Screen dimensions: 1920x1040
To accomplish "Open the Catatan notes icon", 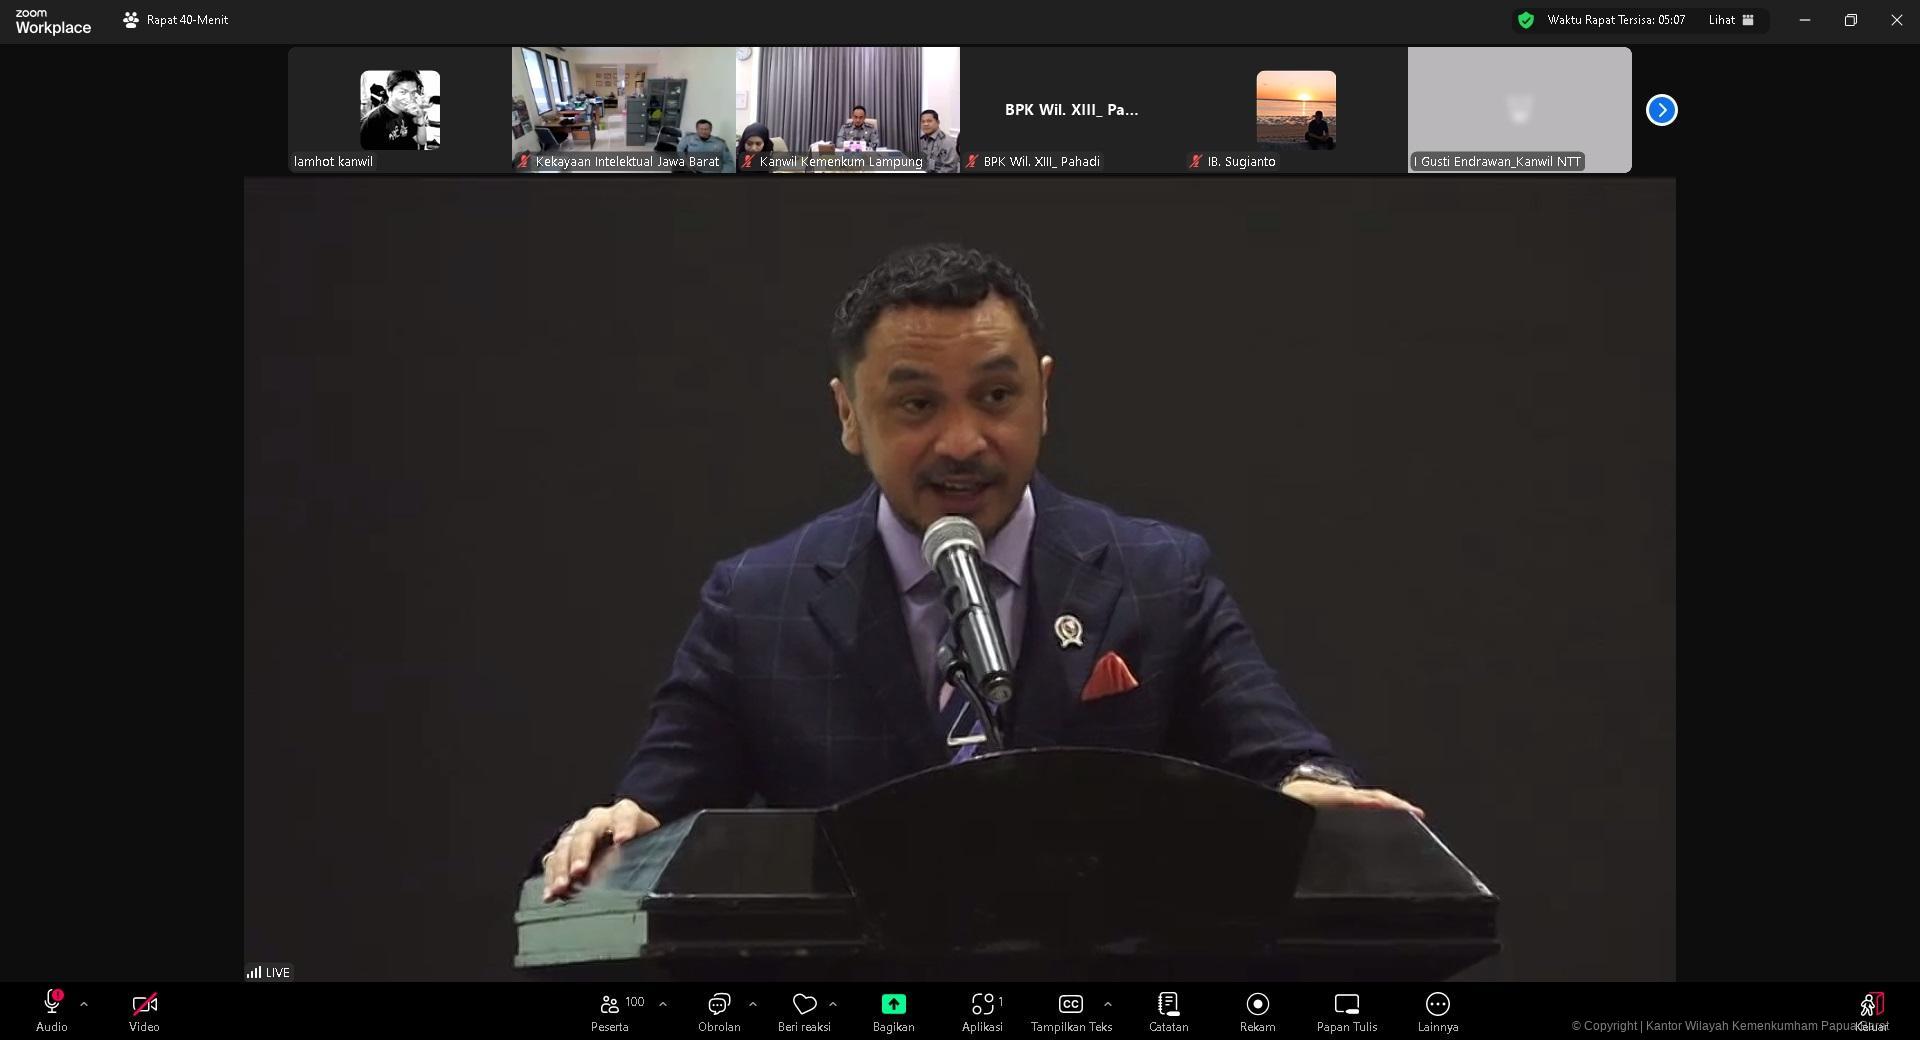I will (x=1168, y=1004).
